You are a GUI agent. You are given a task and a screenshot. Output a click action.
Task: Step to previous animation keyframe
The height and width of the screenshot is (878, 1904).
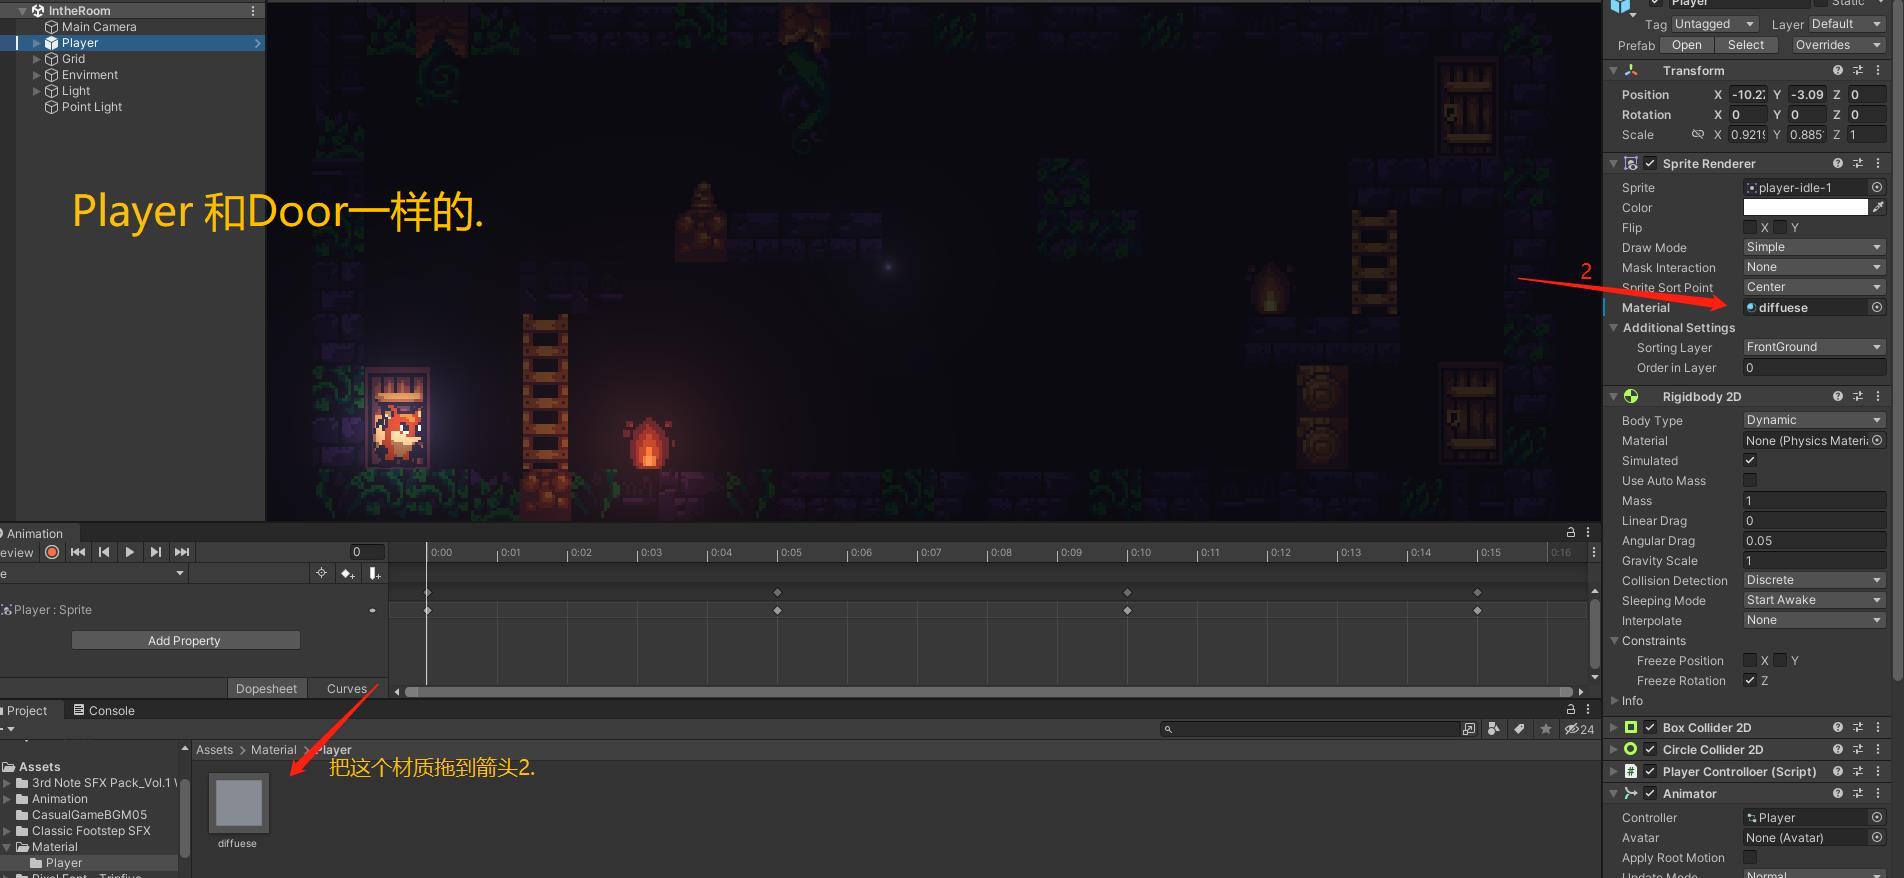[104, 552]
